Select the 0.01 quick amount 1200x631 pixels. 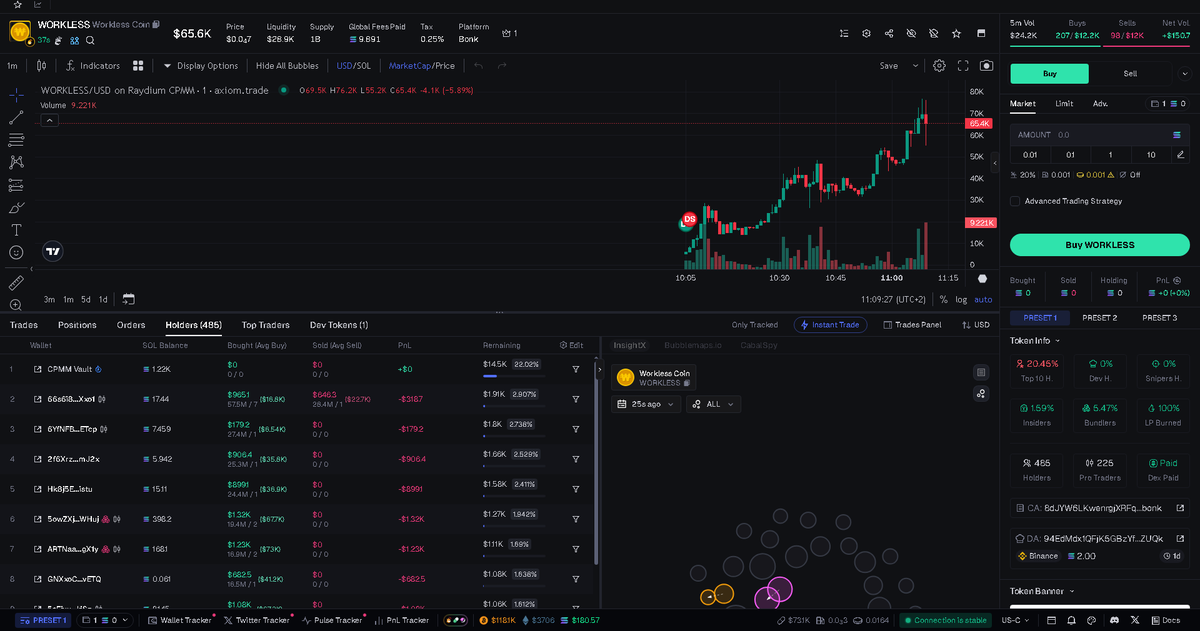[x=1030, y=155]
